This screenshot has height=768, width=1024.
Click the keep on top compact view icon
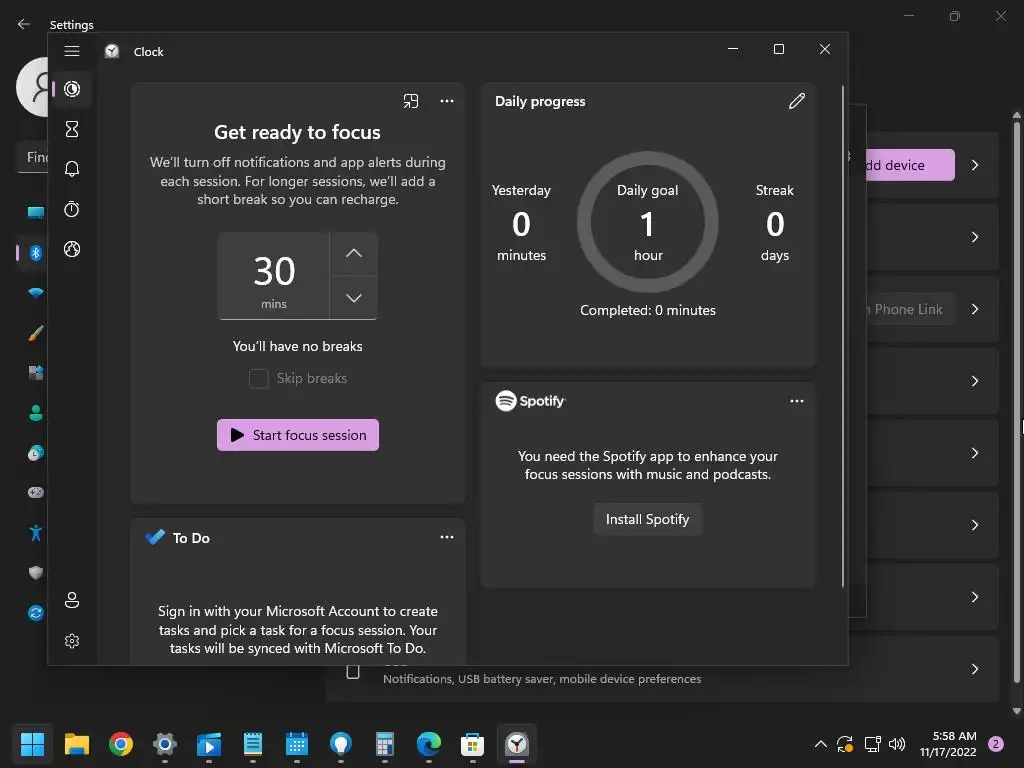click(x=411, y=101)
